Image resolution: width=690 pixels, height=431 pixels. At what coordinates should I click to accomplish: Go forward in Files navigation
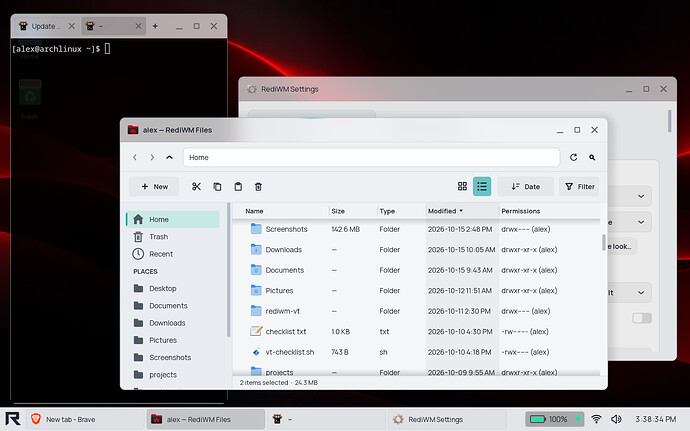(152, 157)
